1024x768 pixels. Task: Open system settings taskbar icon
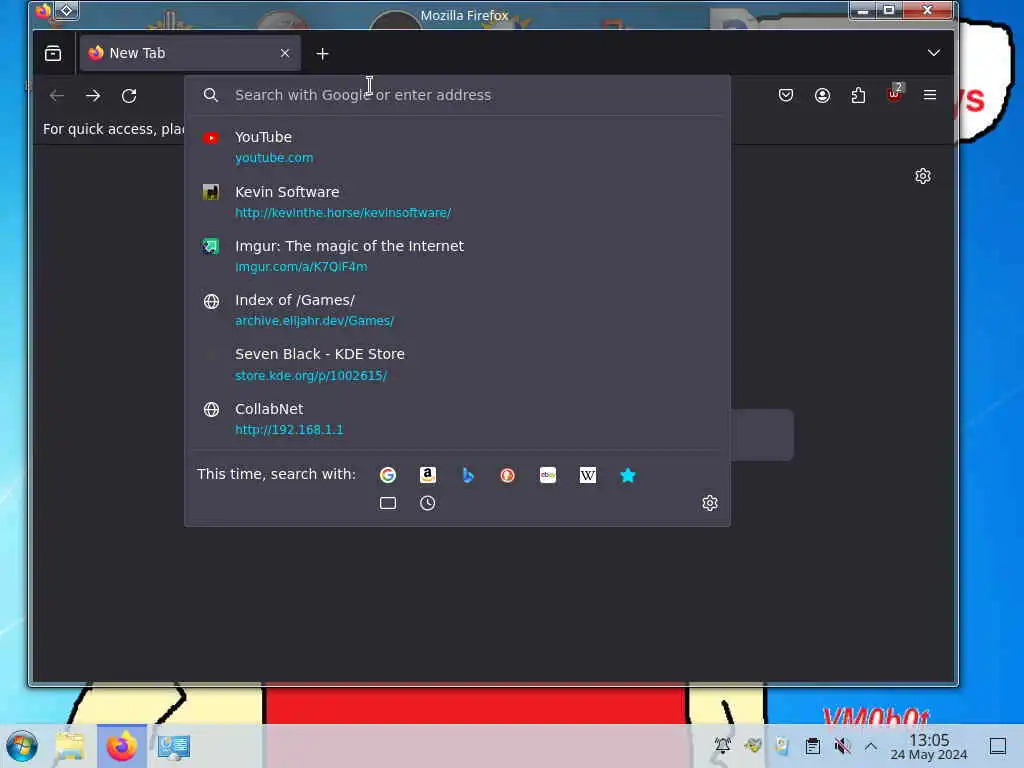pyautogui.click(x=174, y=746)
